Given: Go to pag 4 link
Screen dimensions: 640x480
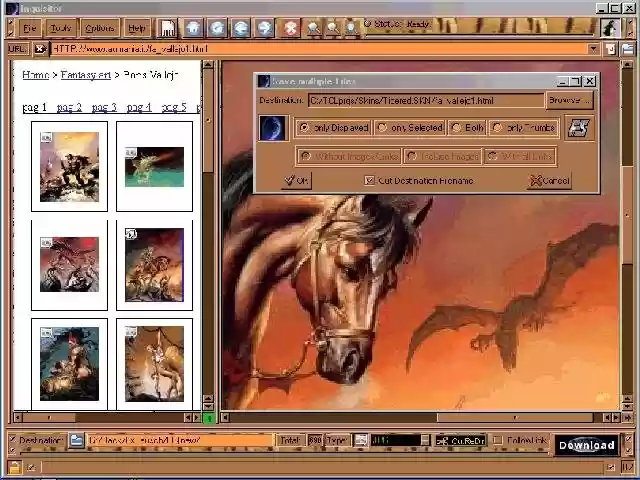Looking at the screenshot, I should 139,107.
